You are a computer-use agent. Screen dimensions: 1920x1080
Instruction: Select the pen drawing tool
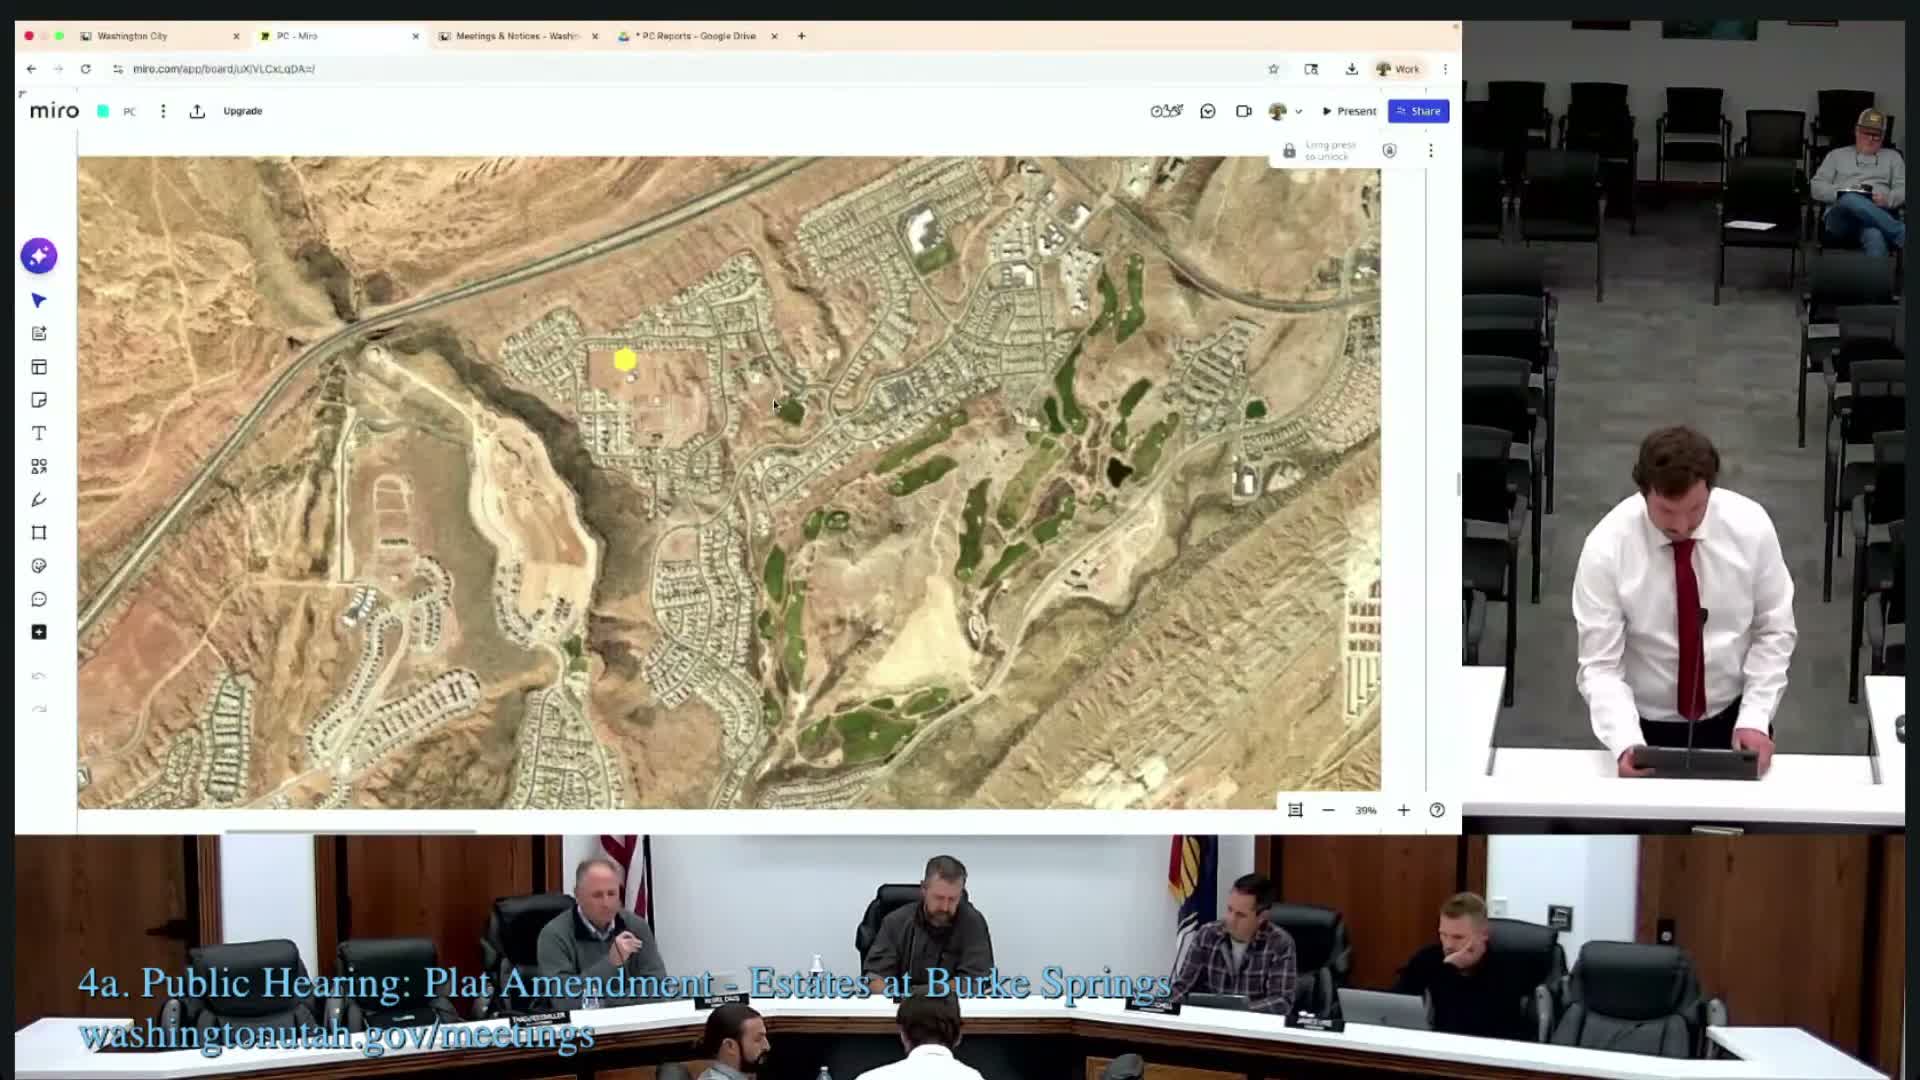click(x=38, y=499)
